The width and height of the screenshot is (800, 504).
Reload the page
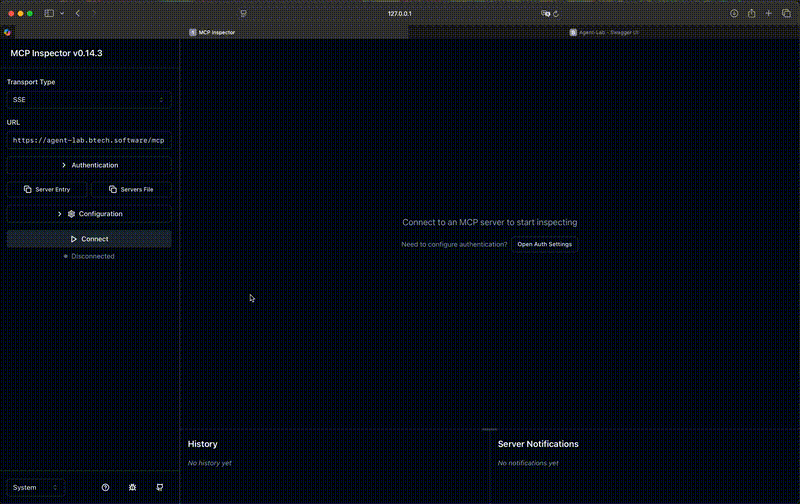pyautogui.click(x=556, y=14)
